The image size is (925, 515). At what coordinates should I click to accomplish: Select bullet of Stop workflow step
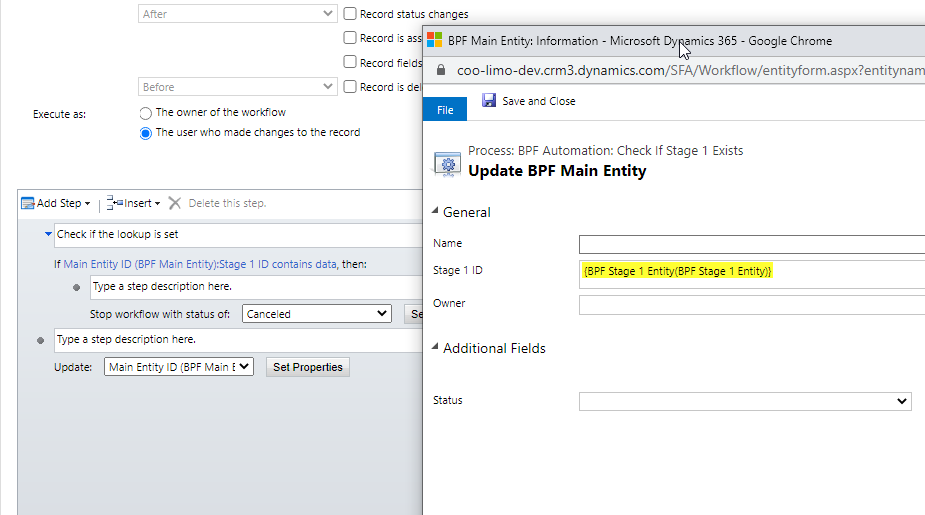(76, 287)
